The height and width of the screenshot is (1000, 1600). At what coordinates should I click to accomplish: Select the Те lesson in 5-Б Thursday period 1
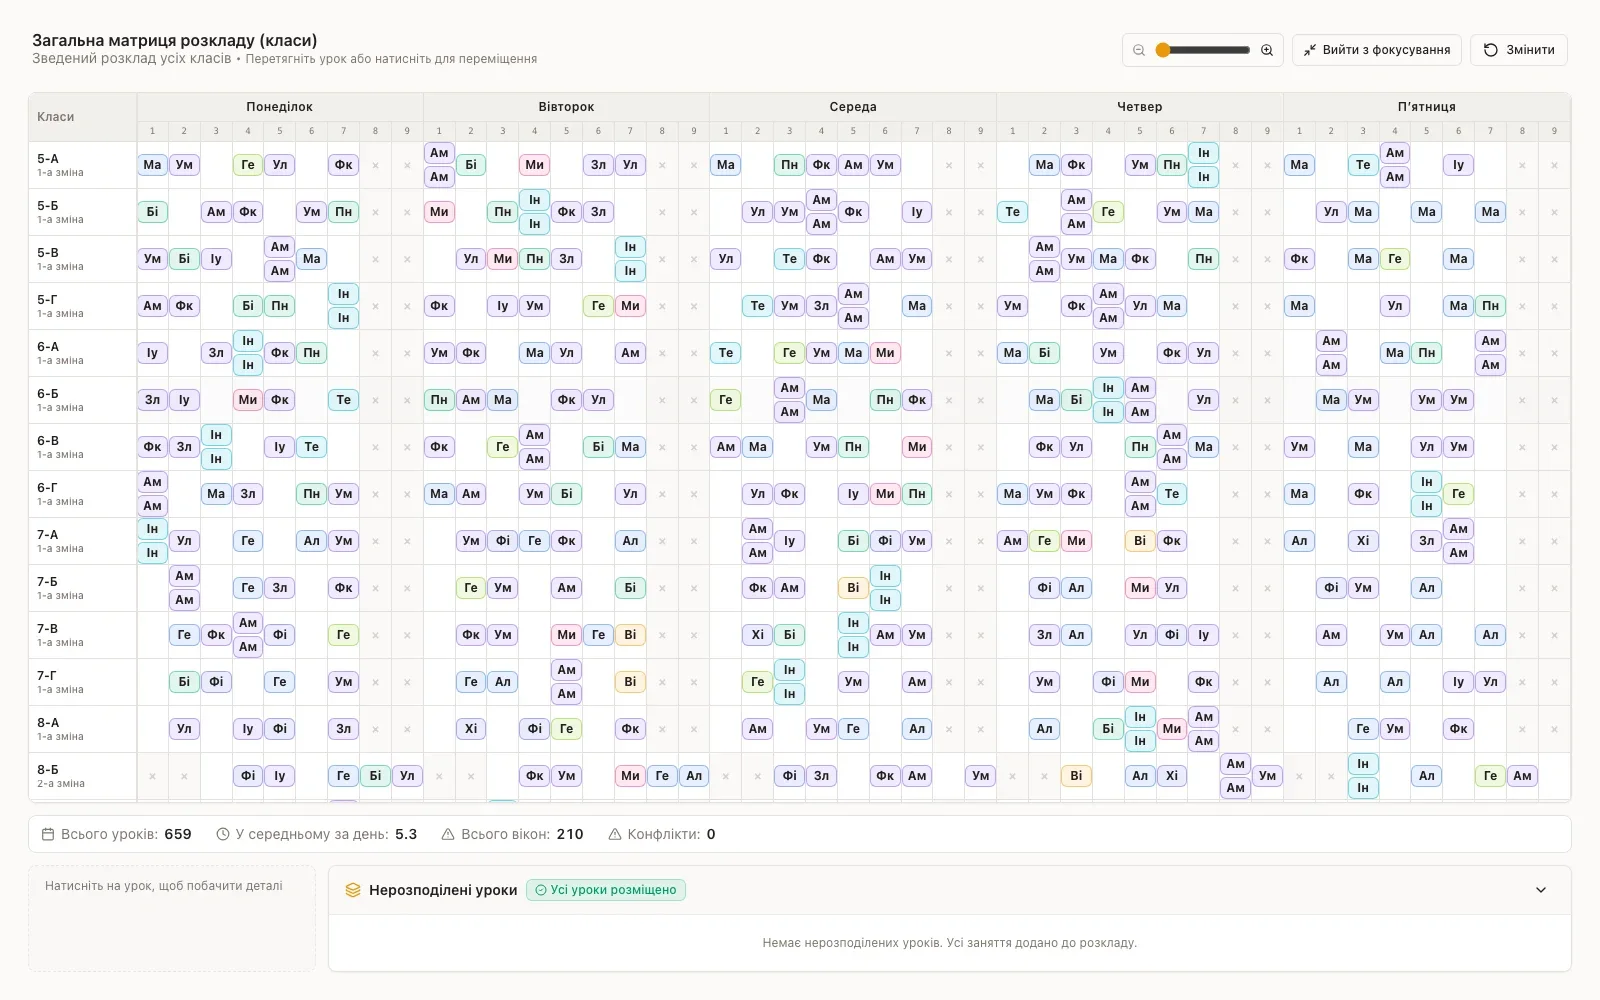[1012, 212]
